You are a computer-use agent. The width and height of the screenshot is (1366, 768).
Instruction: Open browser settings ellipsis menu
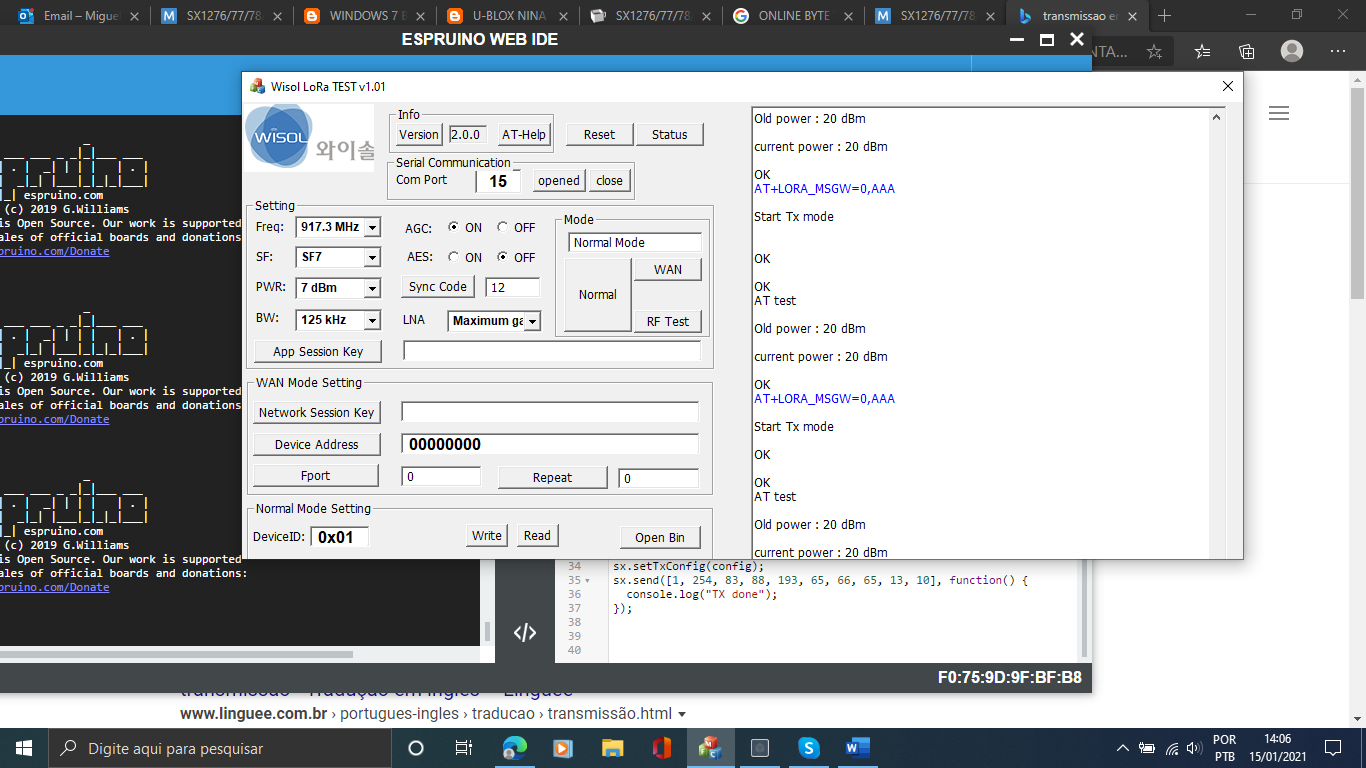[1338, 51]
